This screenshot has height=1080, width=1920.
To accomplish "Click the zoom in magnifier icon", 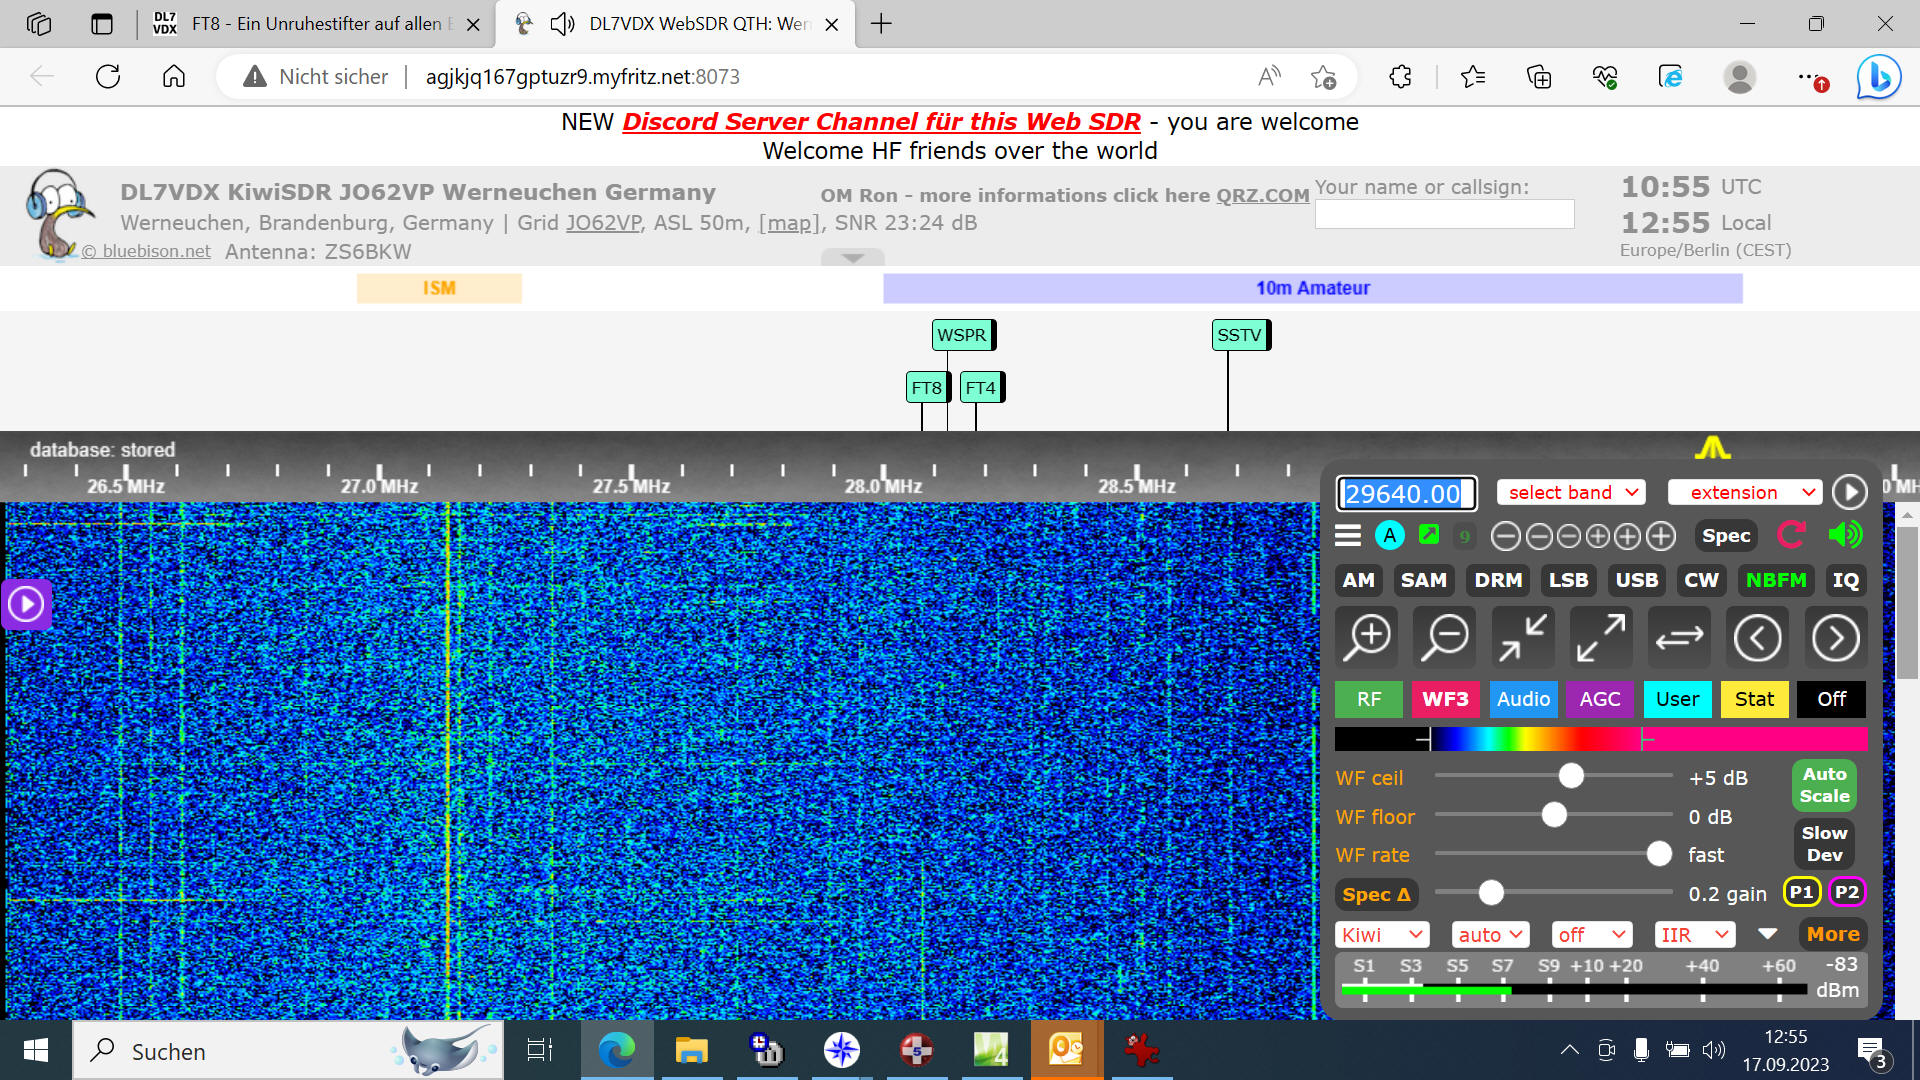I will pyautogui.click(x=1367, y=637).
